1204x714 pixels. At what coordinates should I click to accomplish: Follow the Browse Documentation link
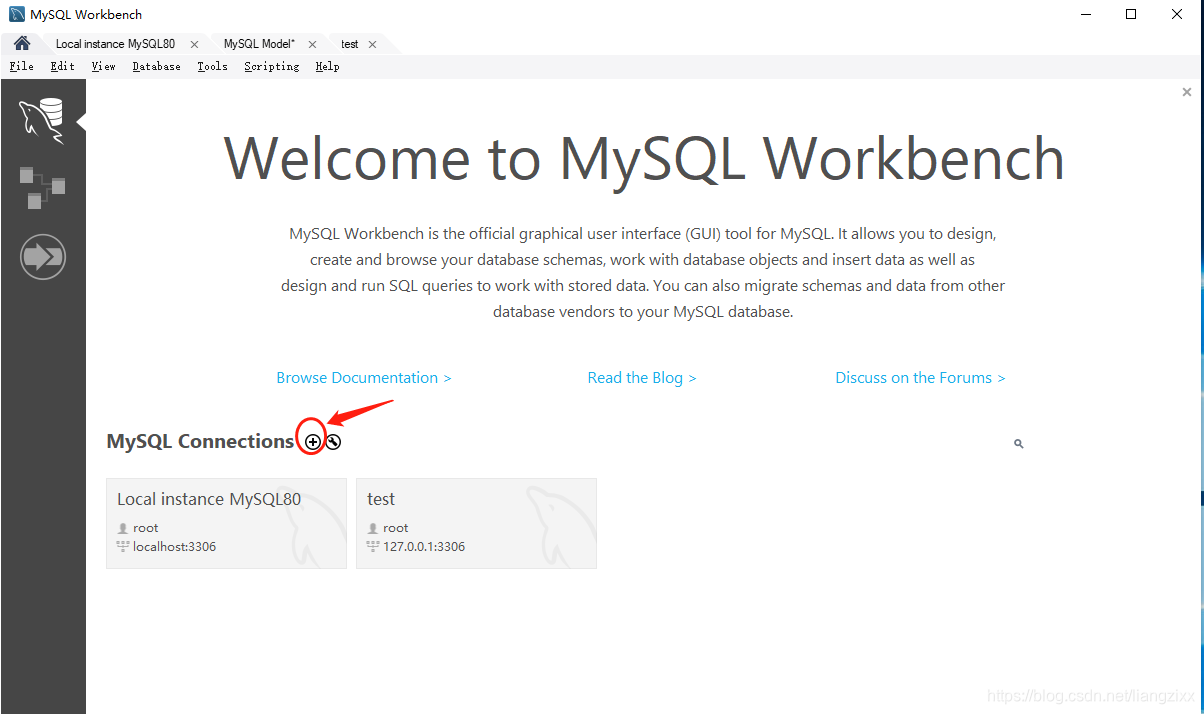click(364, 378)
